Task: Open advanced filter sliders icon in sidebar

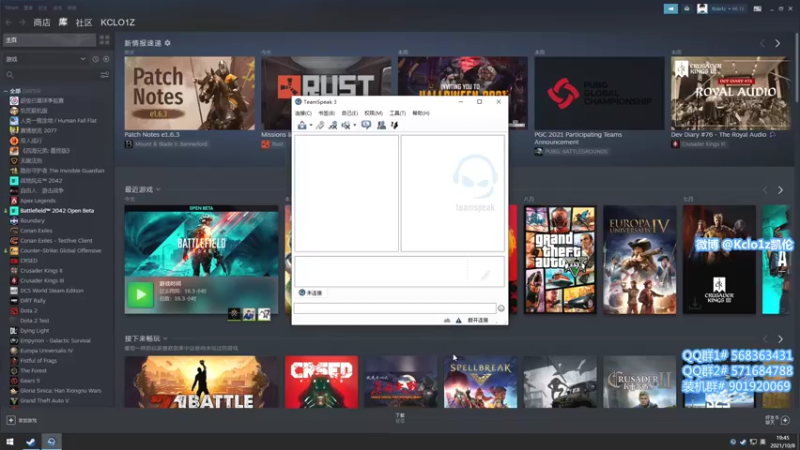Action: [105, 75]
